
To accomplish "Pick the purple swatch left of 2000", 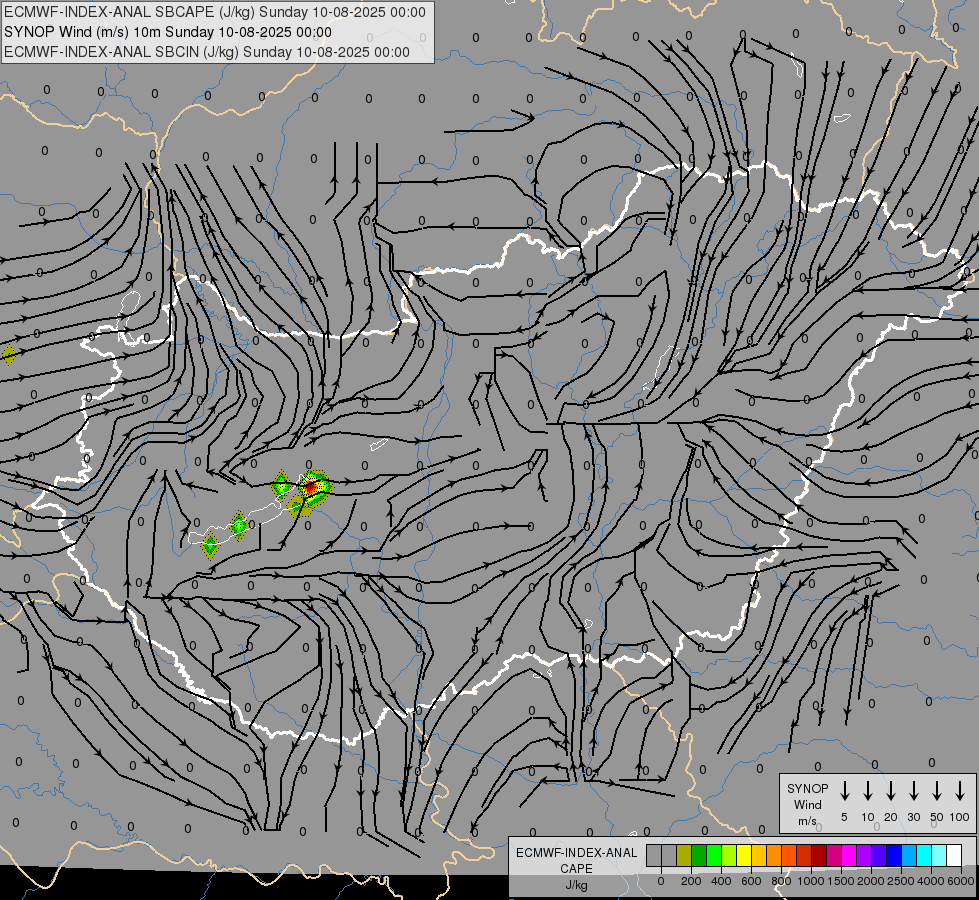I will tap(863, 855).
